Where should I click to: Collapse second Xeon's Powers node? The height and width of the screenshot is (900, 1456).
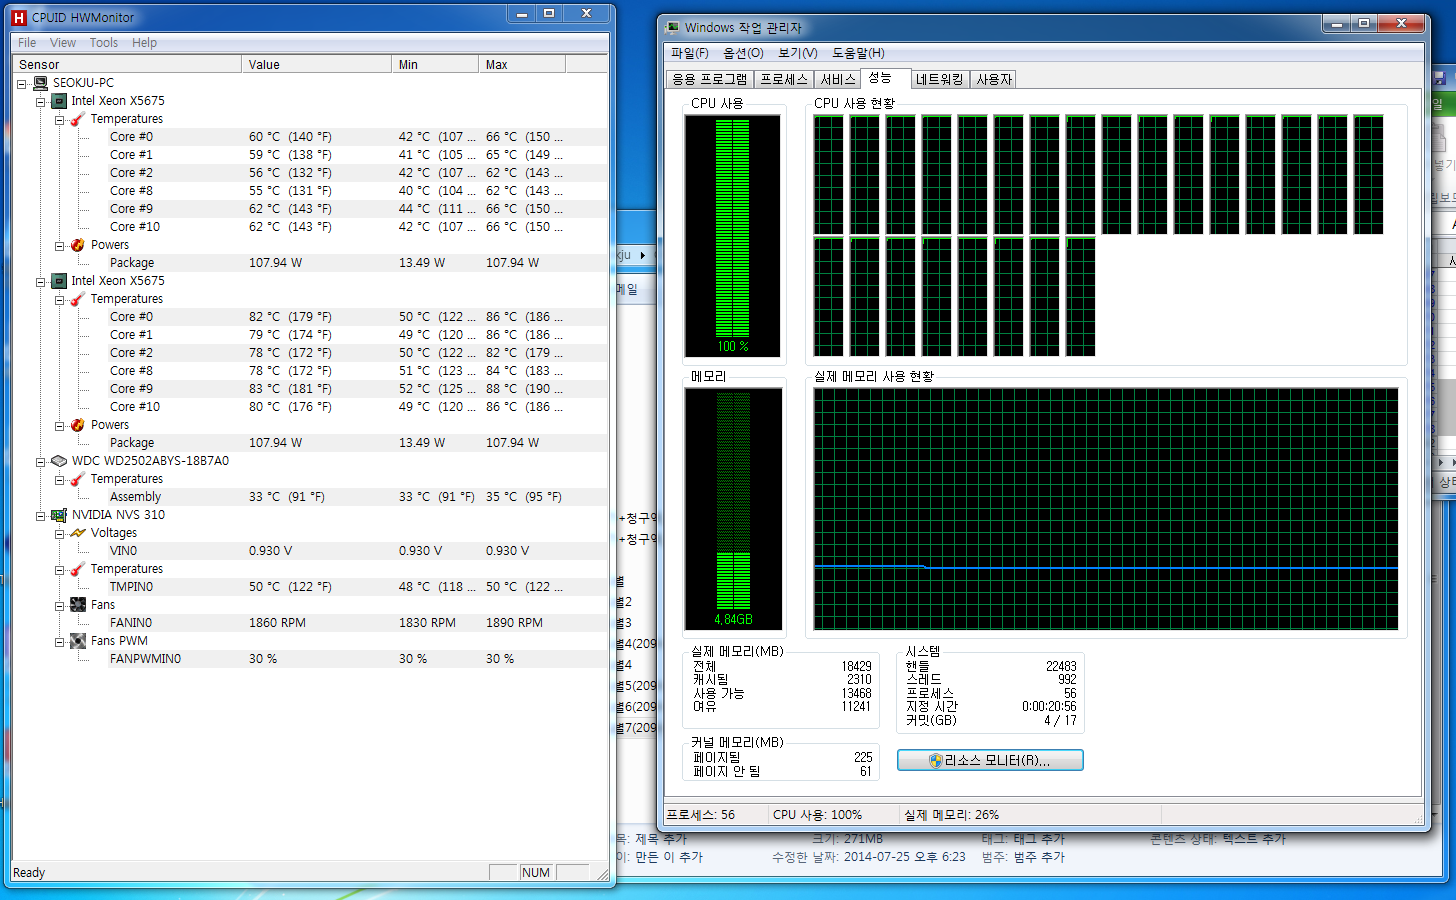pyautogui.click(x=60, y=426)
